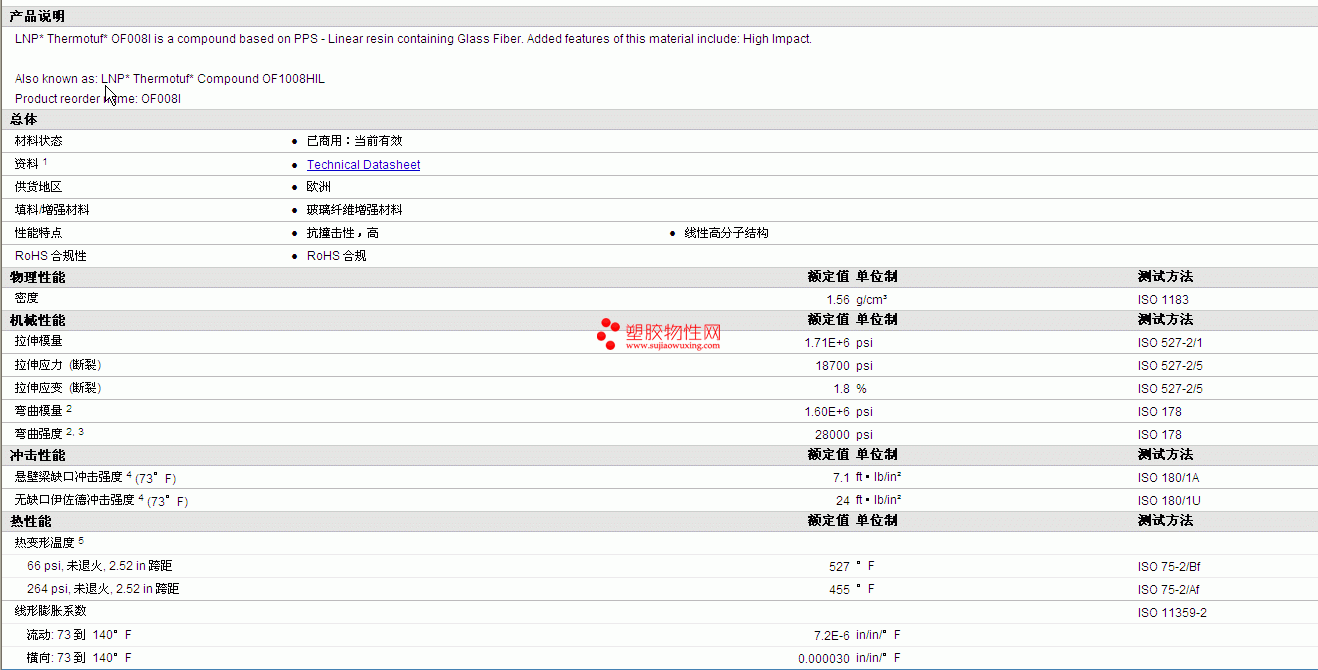
Task: Select the 拉伸应变 (断裂) label
Action: [58, 388]
